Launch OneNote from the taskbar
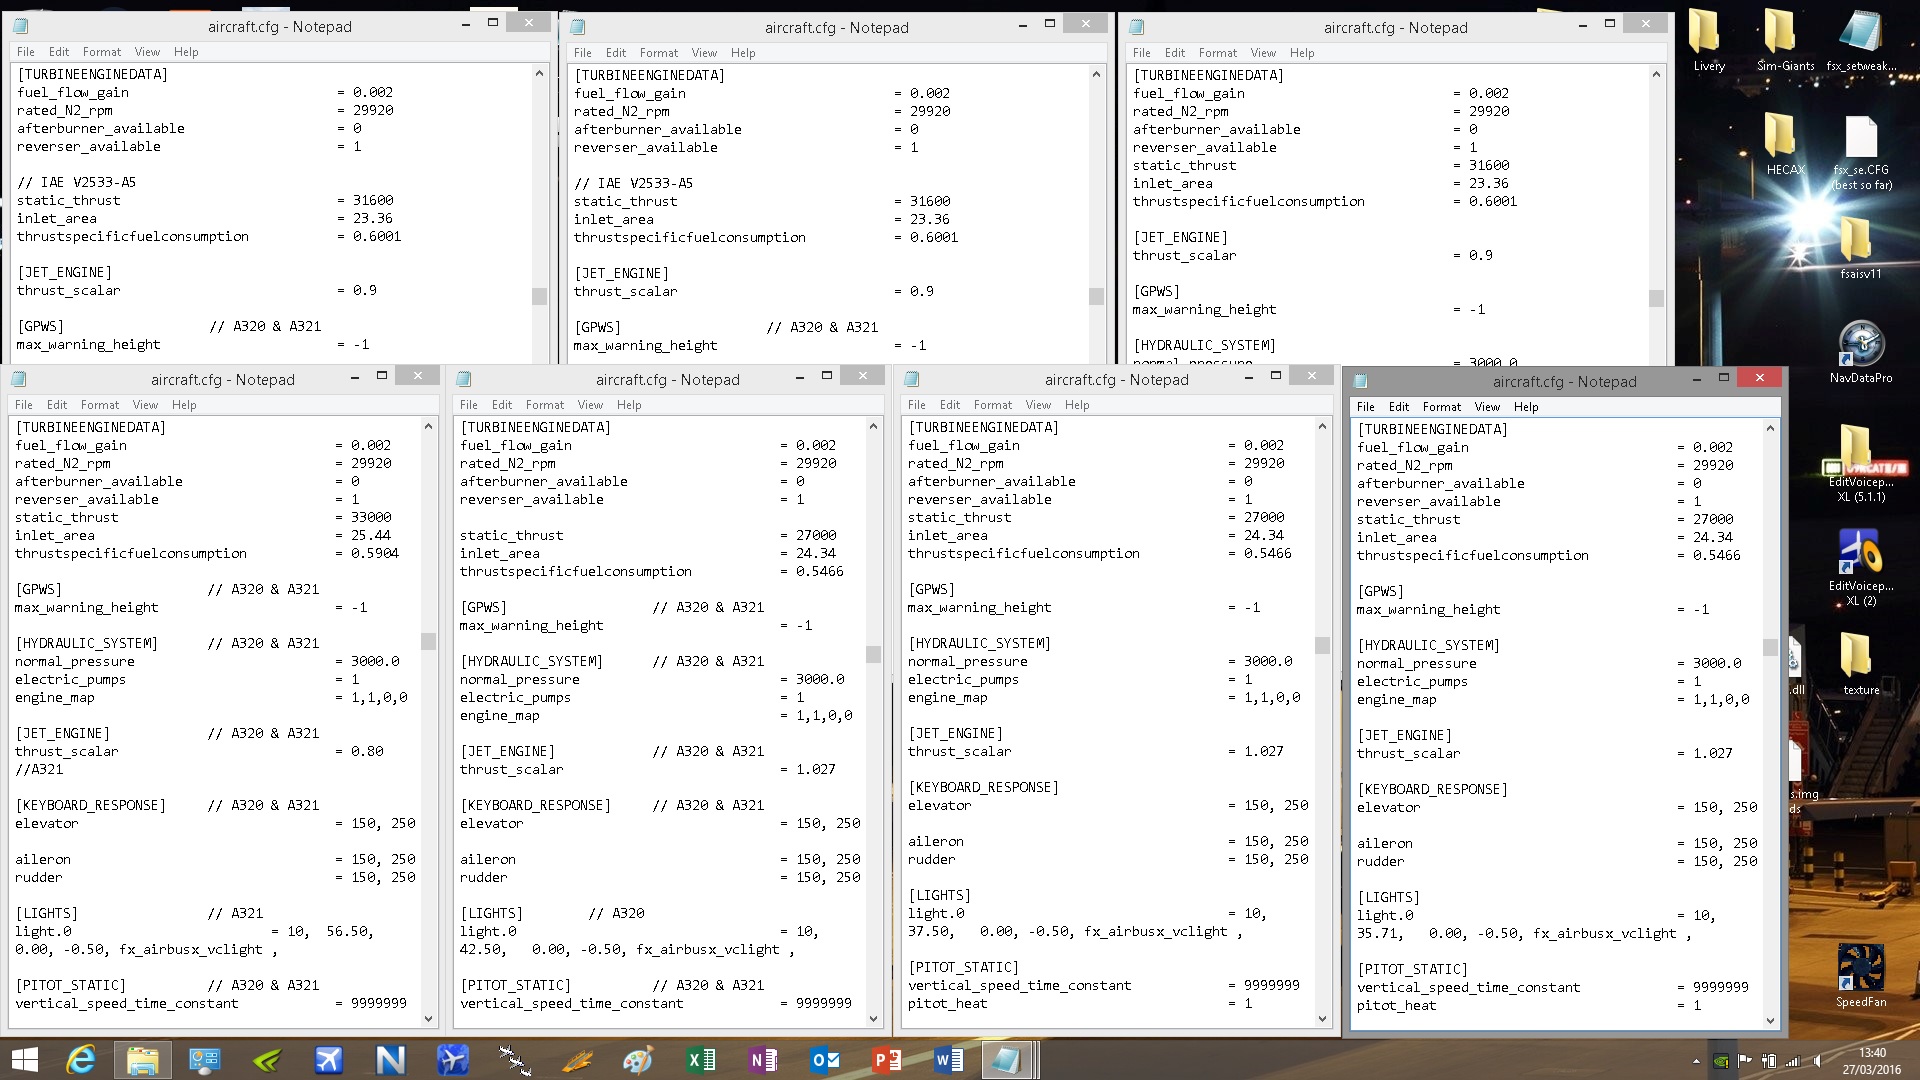Image resolution: width=1920 pixels, height=1080 pixels. (763, 1060)
